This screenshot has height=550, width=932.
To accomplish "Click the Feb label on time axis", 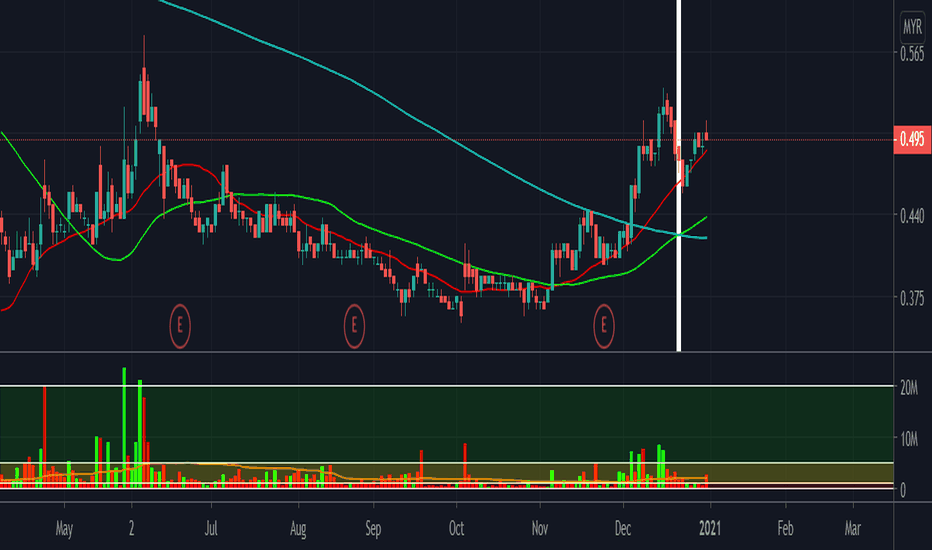I will (785, 528).
